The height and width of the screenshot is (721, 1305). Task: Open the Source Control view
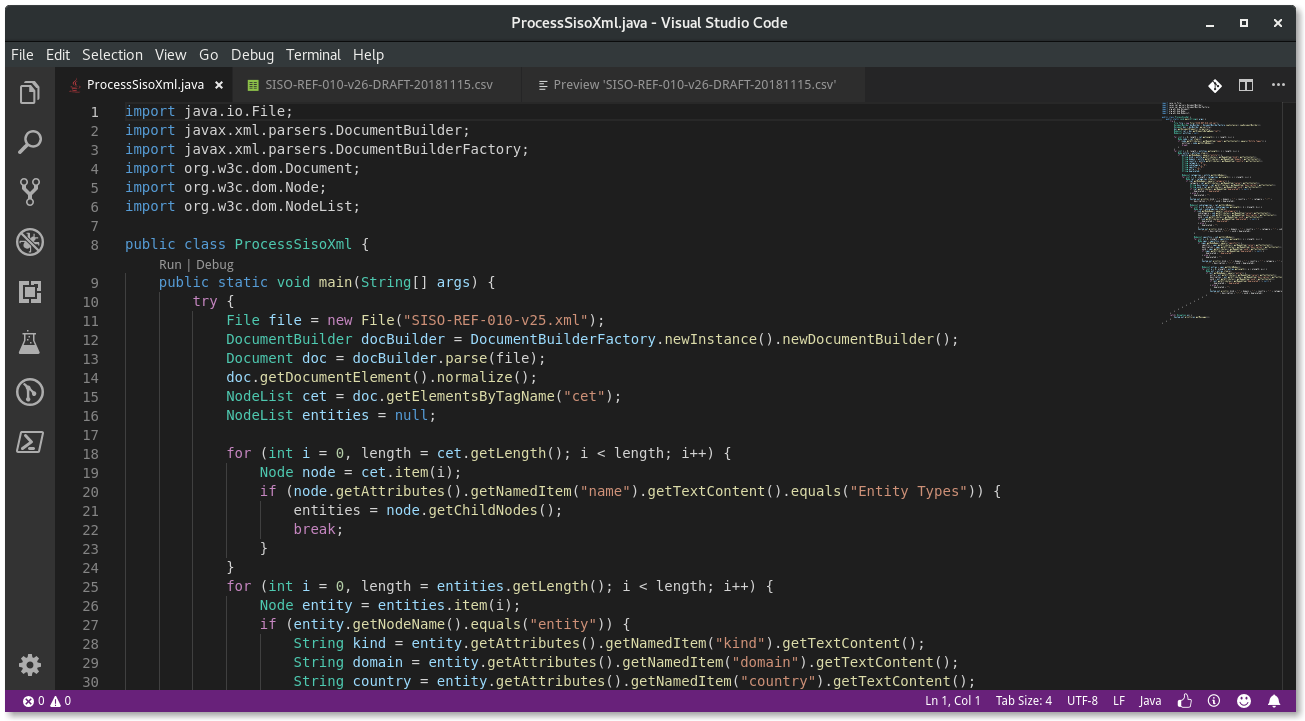[x=30, y=191]
